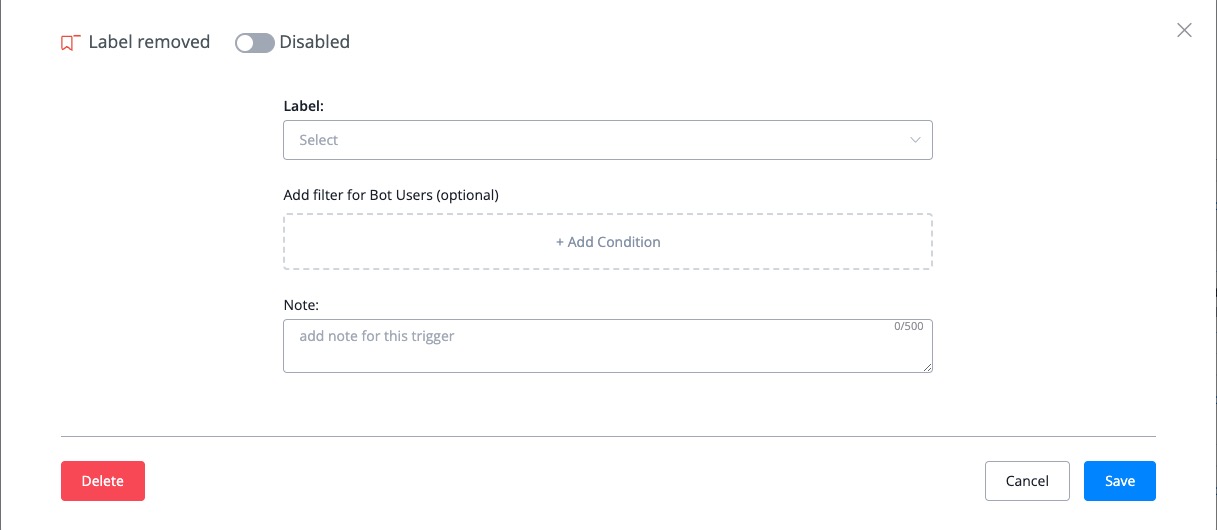Add a condition with + Add Condition
Image resolution: width=1217 pixels, height=530 pixels.
coord(608,242)
